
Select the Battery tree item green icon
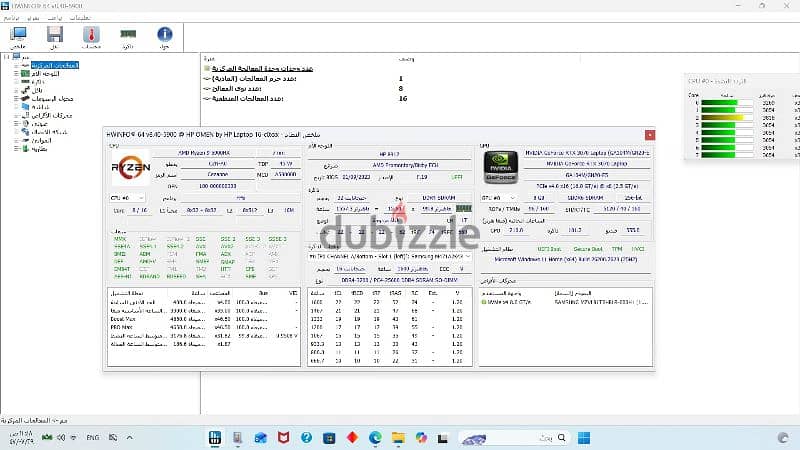click(25, 148)
